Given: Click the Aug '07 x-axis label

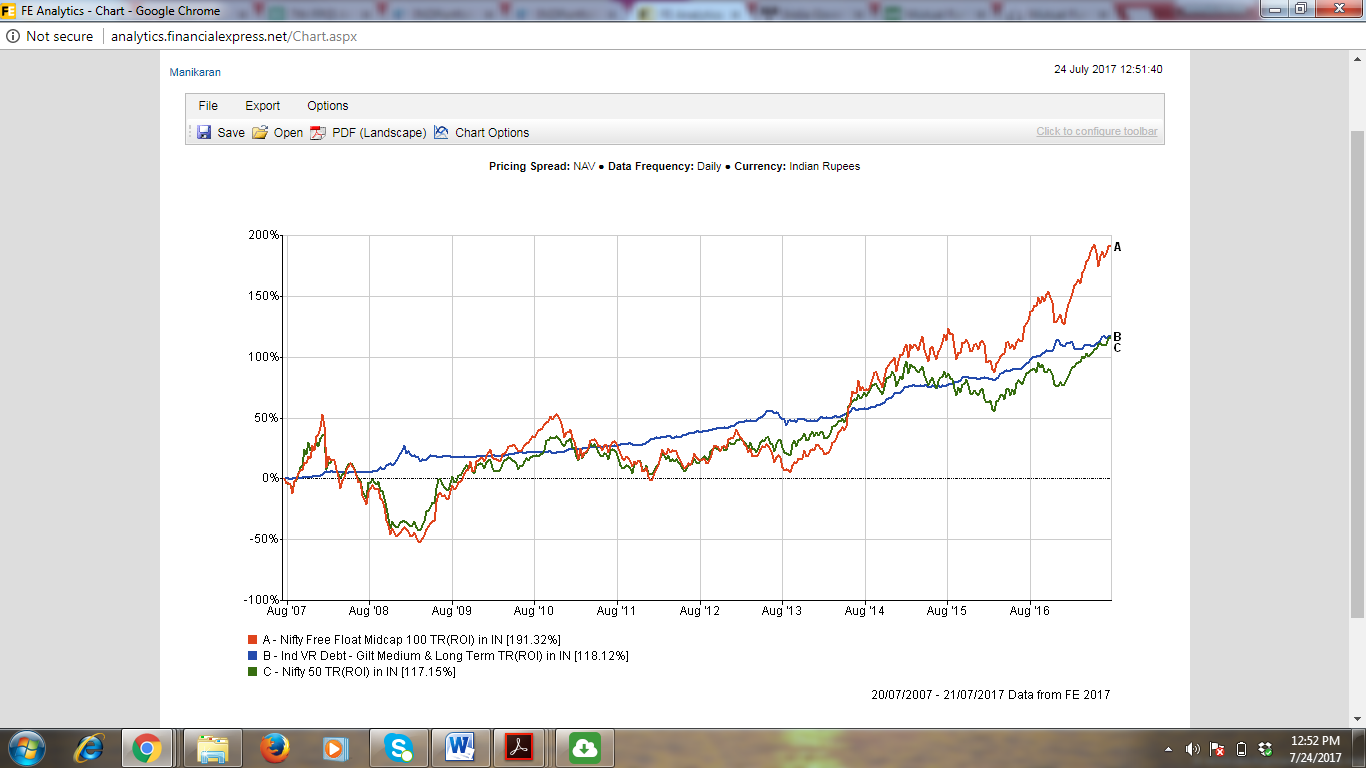Looking at the screenshot, I should click(286, 610).
